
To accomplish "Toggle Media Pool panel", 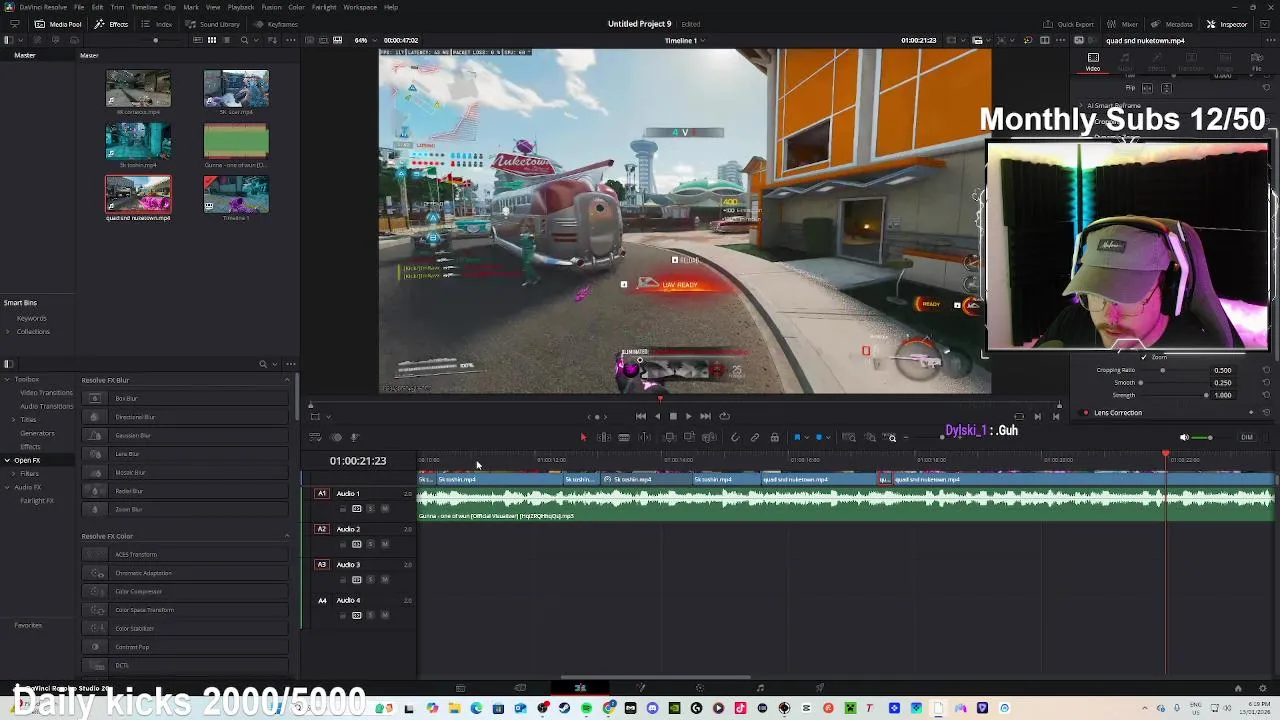I will tap(58, 24).
